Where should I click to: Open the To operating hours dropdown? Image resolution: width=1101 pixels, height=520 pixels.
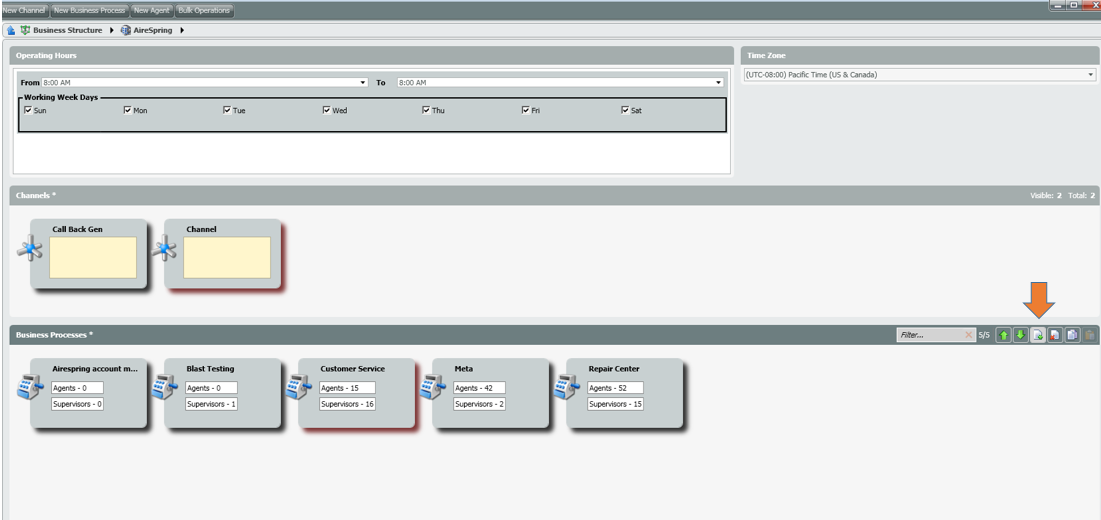tap(718, 83)
